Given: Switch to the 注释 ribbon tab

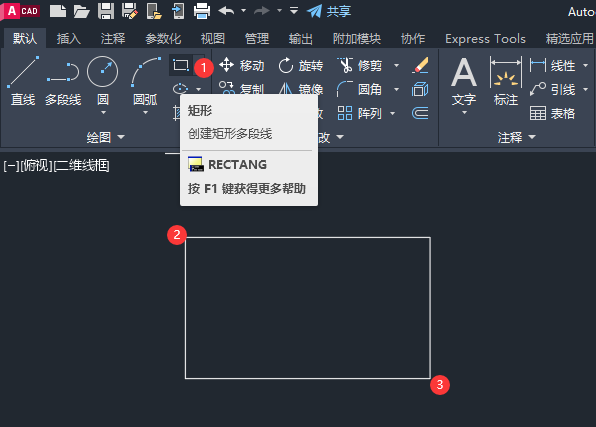Looking at the screenshot, I should click(x=113, y=38).
